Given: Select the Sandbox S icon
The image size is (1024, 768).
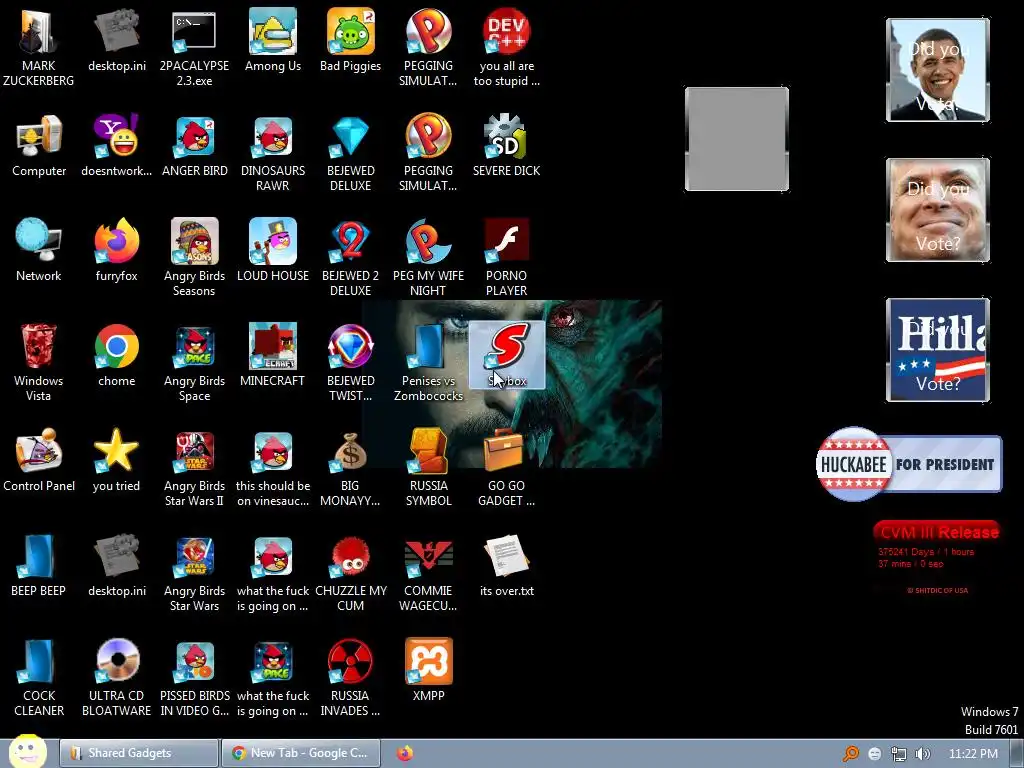Looking at the screenshot, I should tap(507, 355).
